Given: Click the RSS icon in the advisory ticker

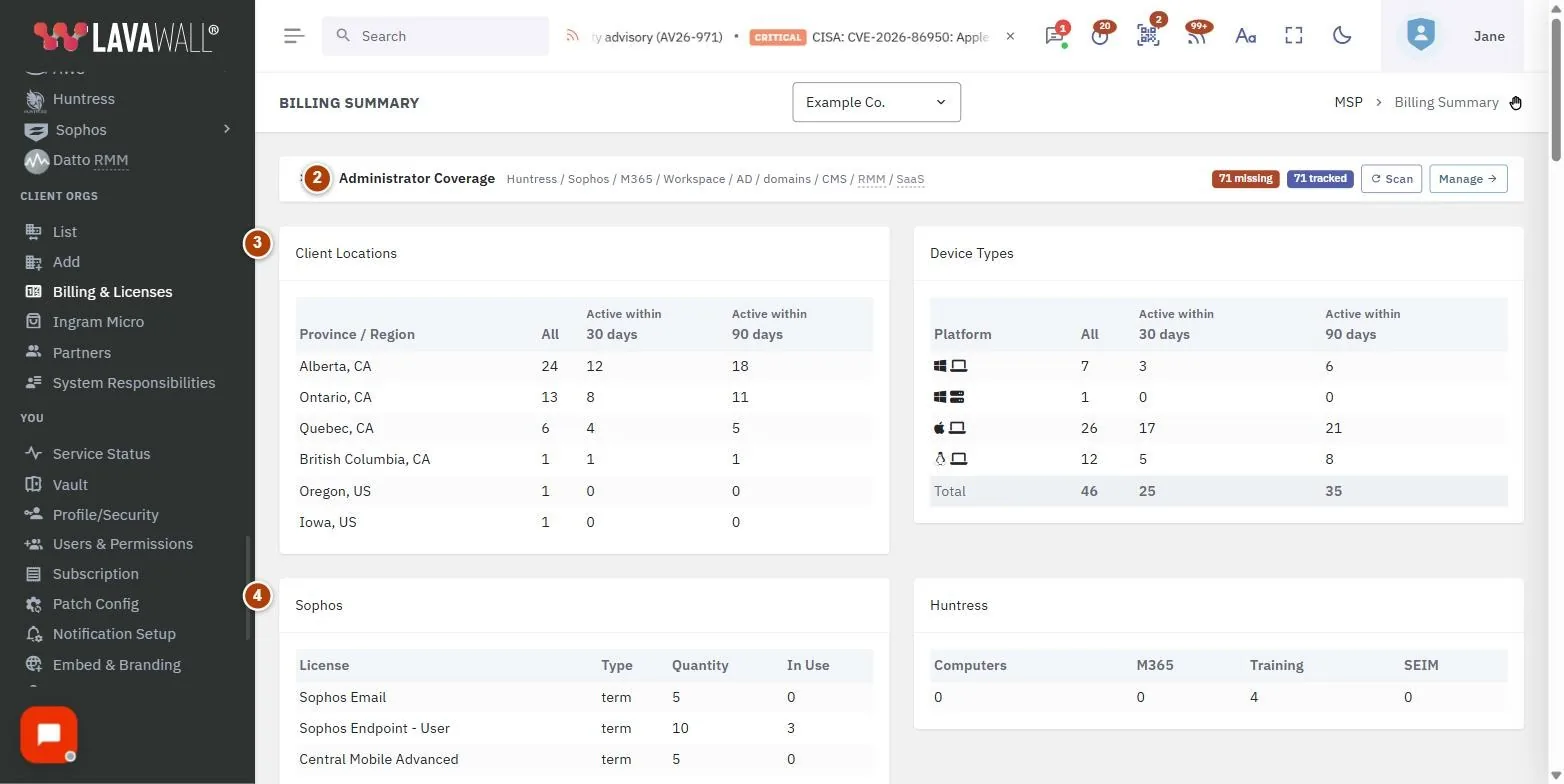Looking at the screenshot, I should click(573, 36).
